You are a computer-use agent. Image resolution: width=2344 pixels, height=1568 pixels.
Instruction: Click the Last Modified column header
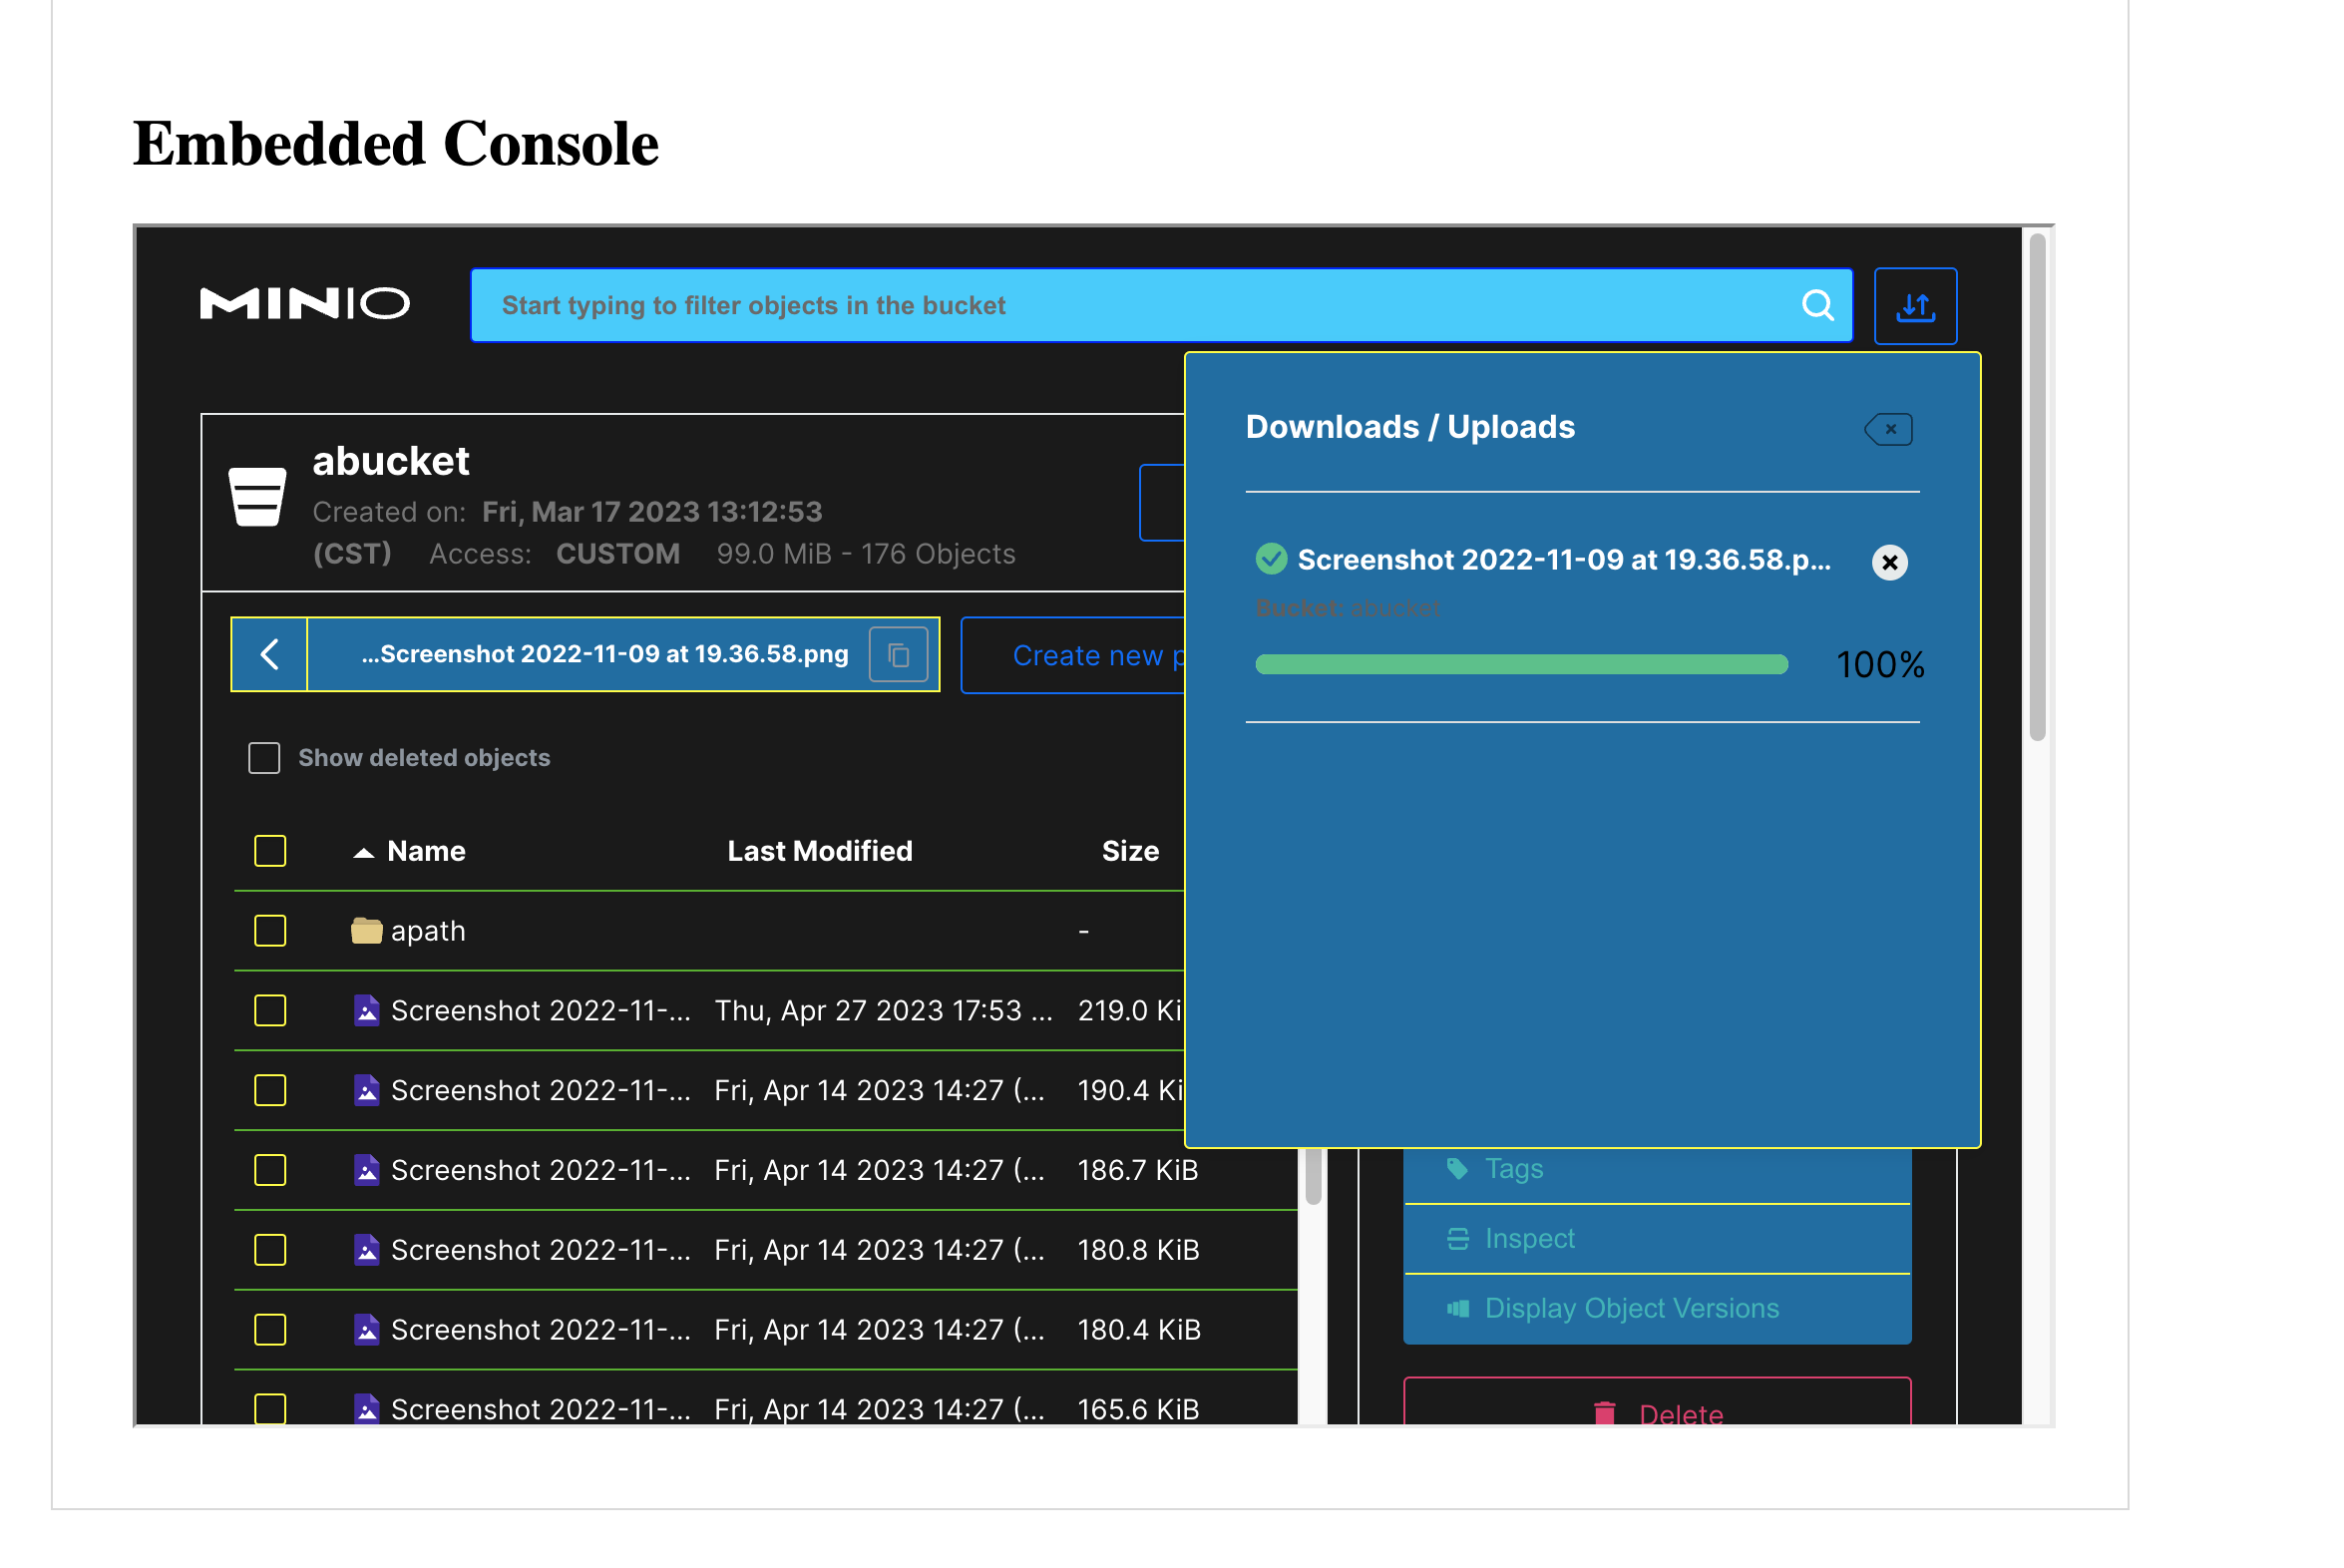820,851
